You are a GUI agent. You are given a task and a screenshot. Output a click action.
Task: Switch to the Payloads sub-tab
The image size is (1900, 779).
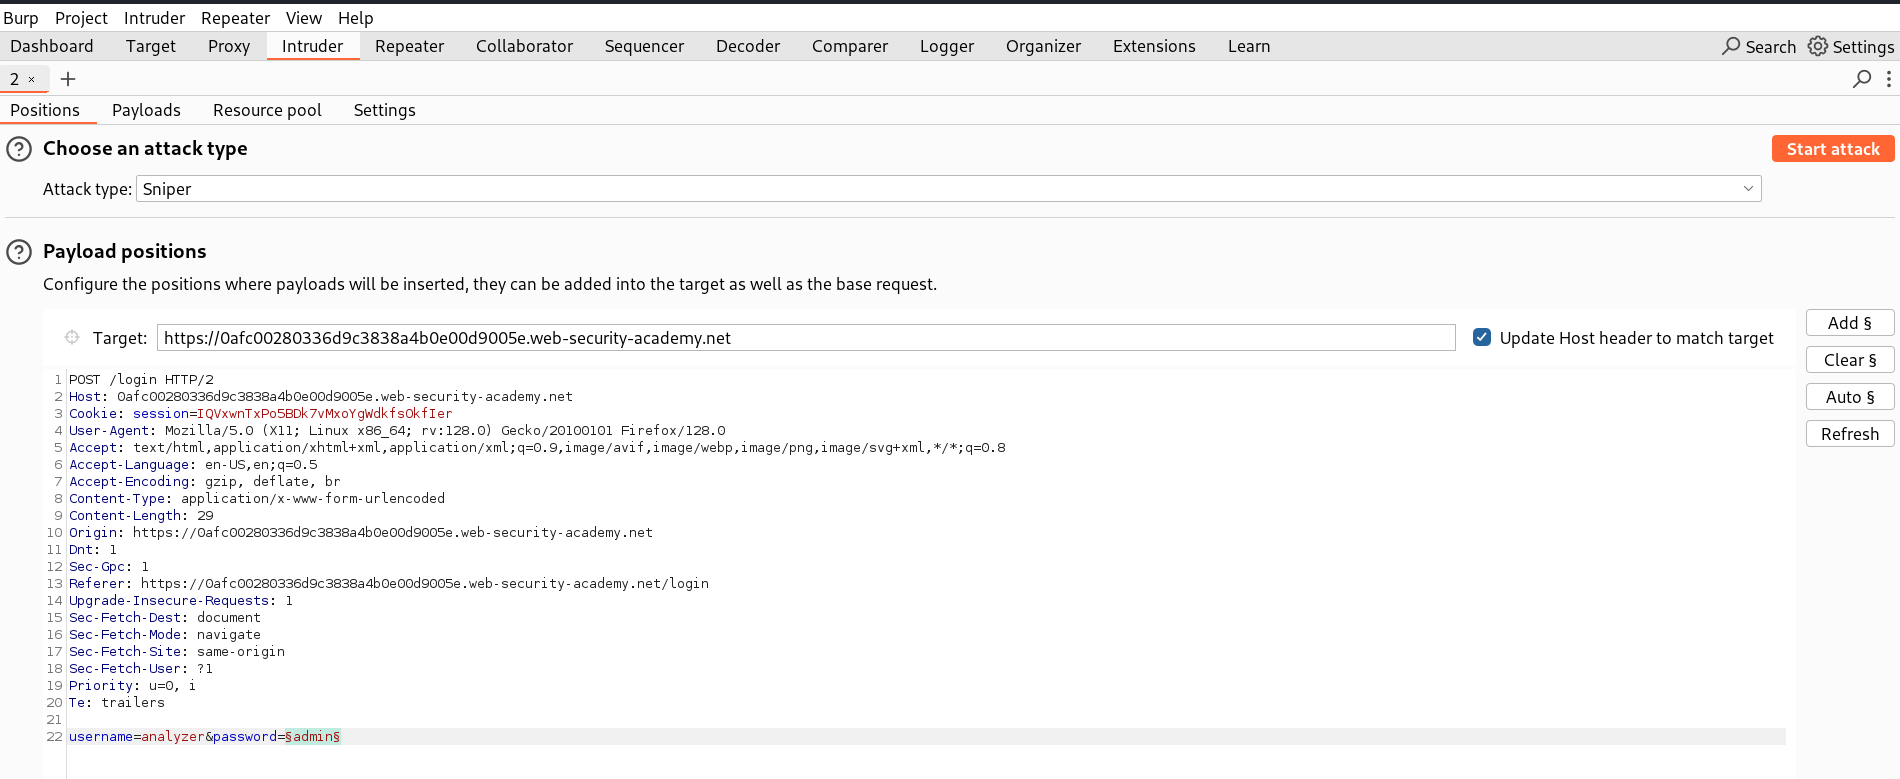146,110
